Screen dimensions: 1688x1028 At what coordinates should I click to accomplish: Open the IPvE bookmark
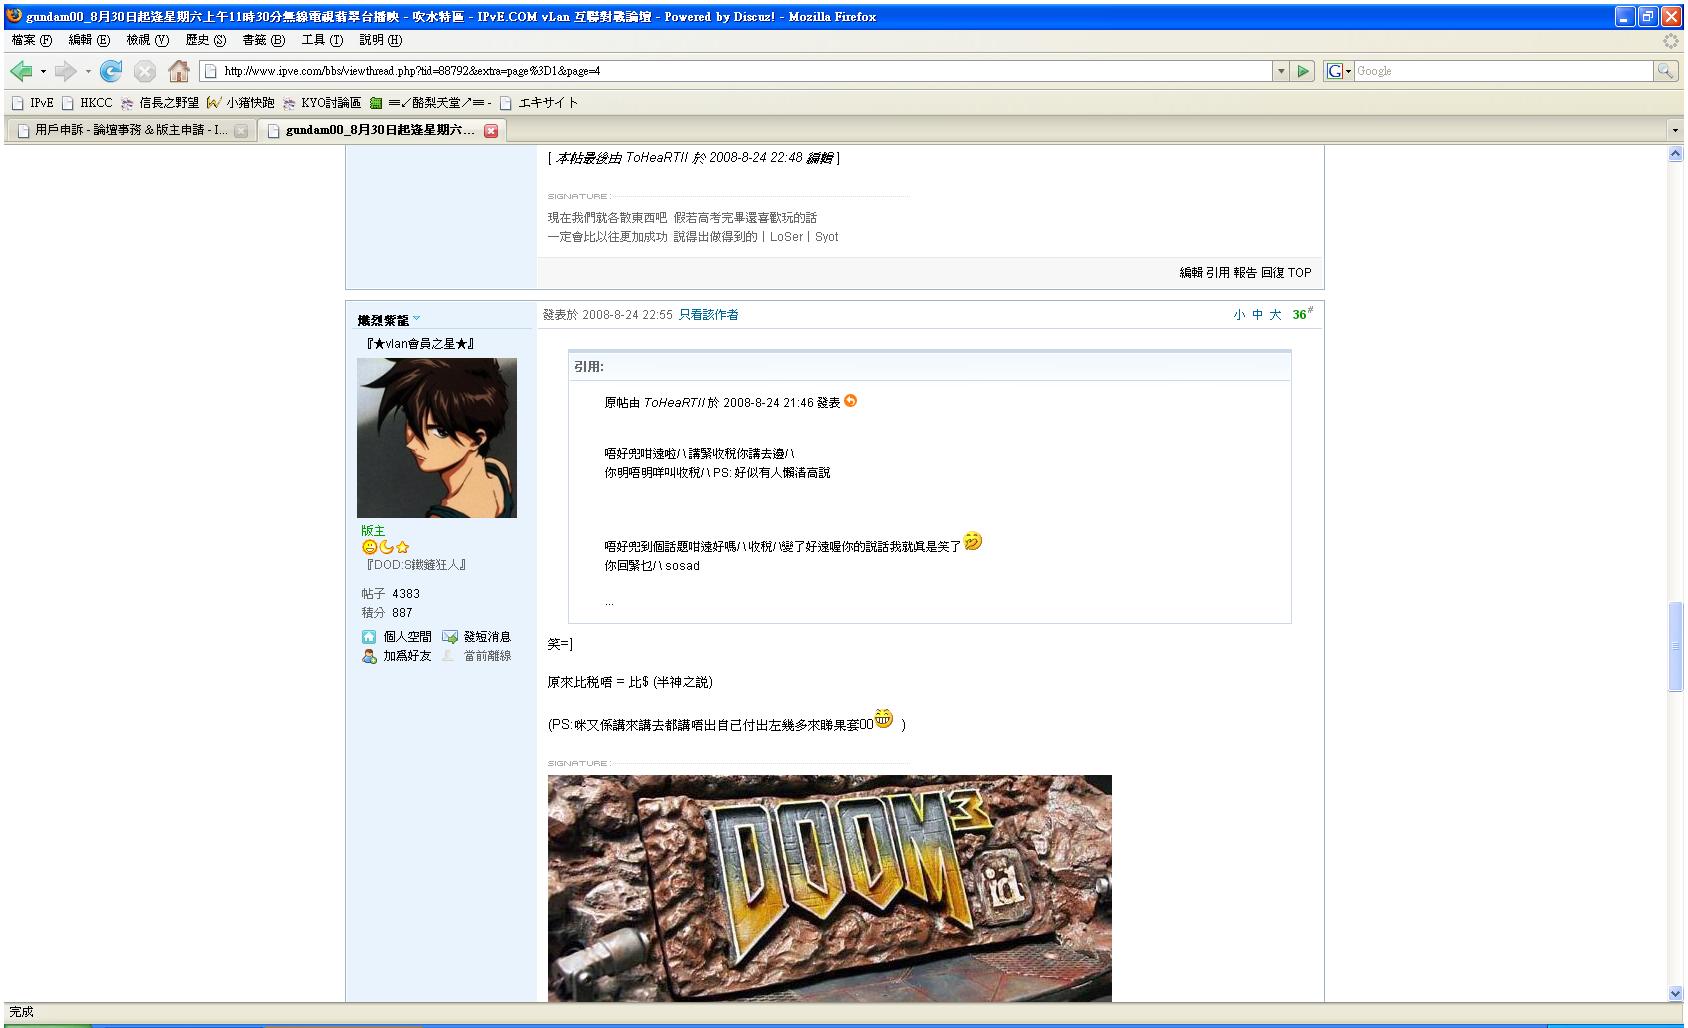33,103
